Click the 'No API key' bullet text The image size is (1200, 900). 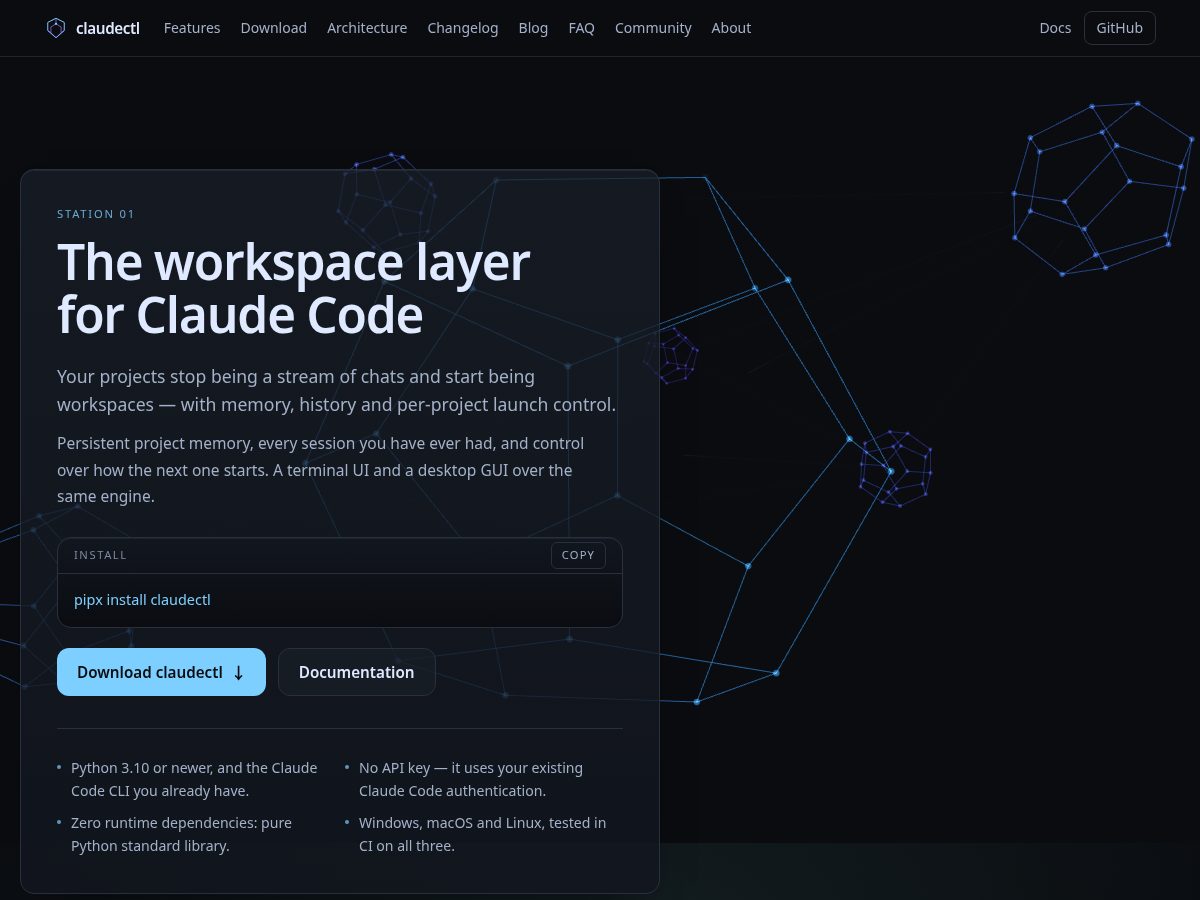pos(471,779)
